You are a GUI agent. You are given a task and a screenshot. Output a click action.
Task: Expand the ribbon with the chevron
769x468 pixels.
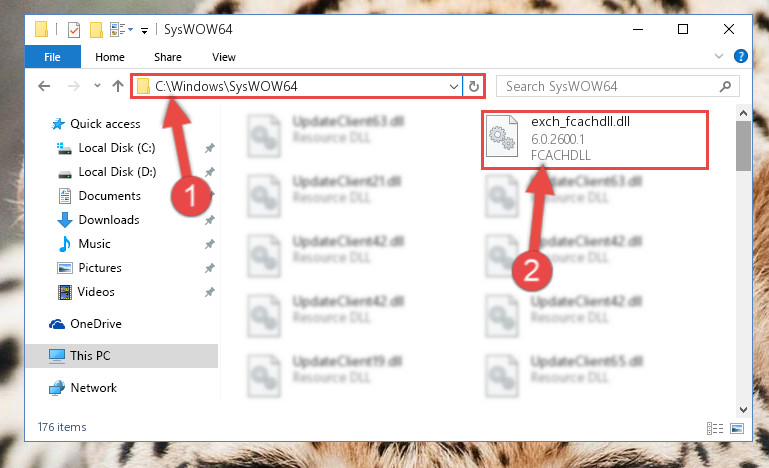719,56
